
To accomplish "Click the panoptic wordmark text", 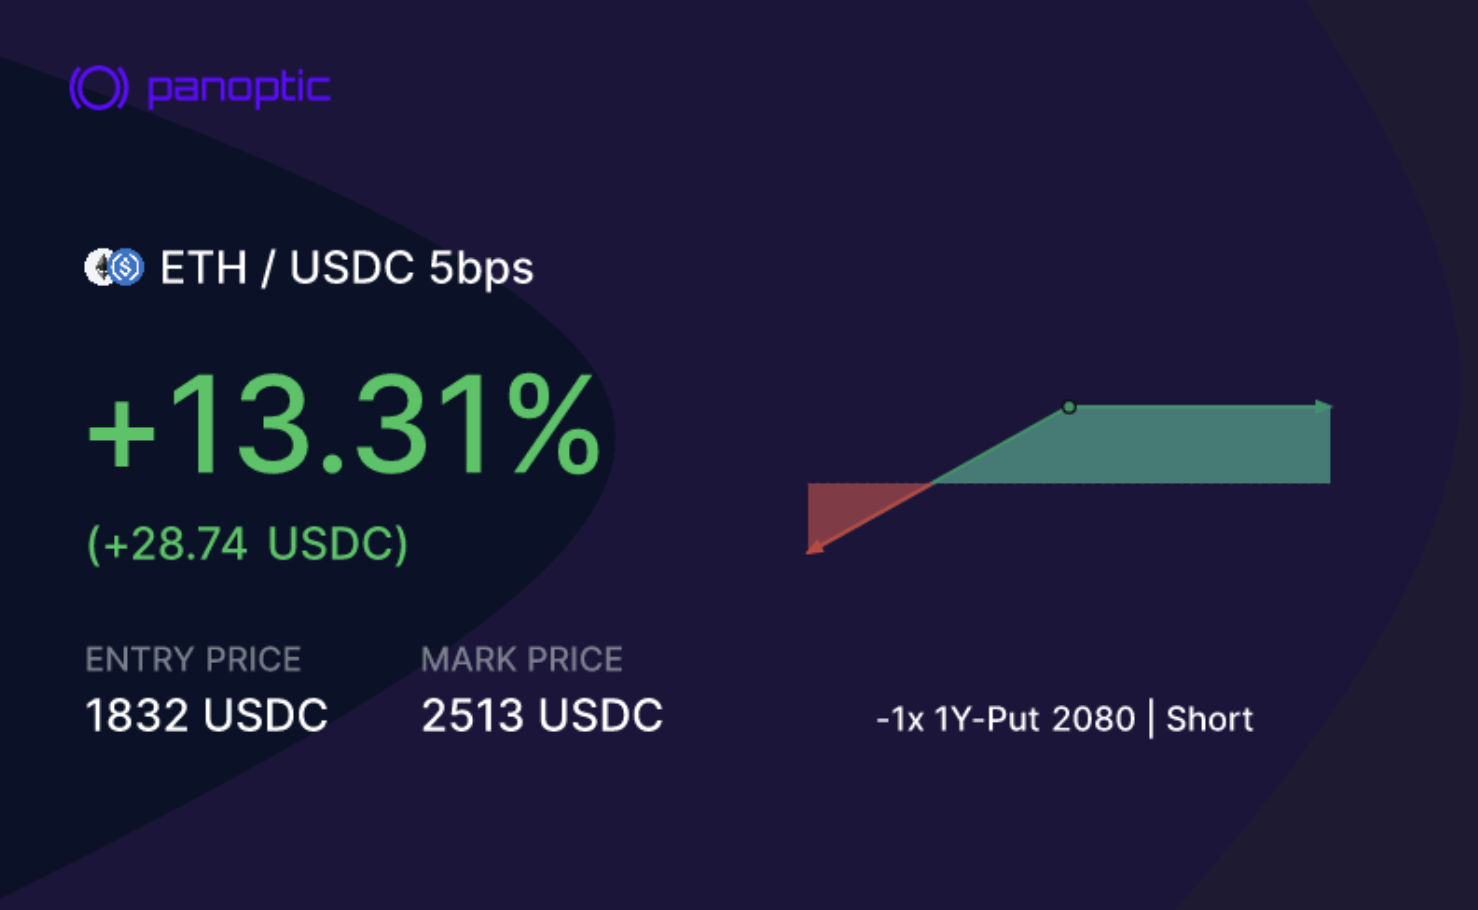I will click(x=239, y=89).
